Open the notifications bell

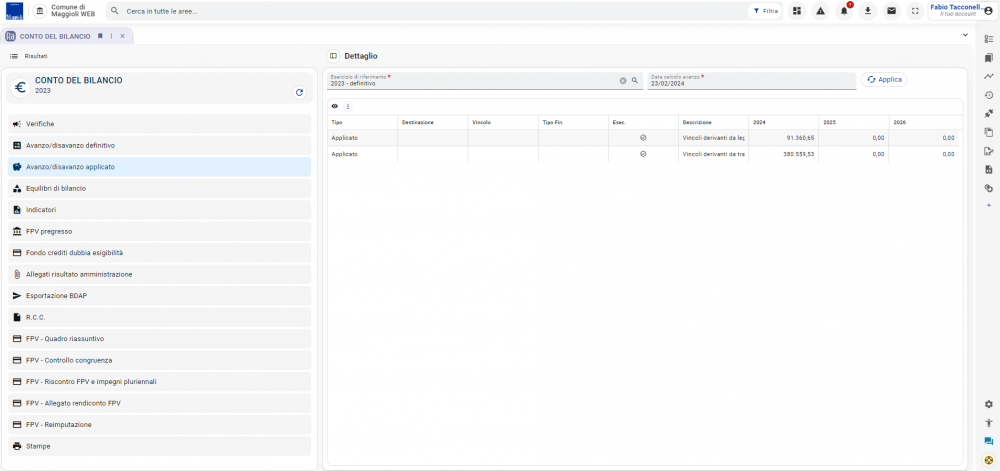click(x=844, y=11)
